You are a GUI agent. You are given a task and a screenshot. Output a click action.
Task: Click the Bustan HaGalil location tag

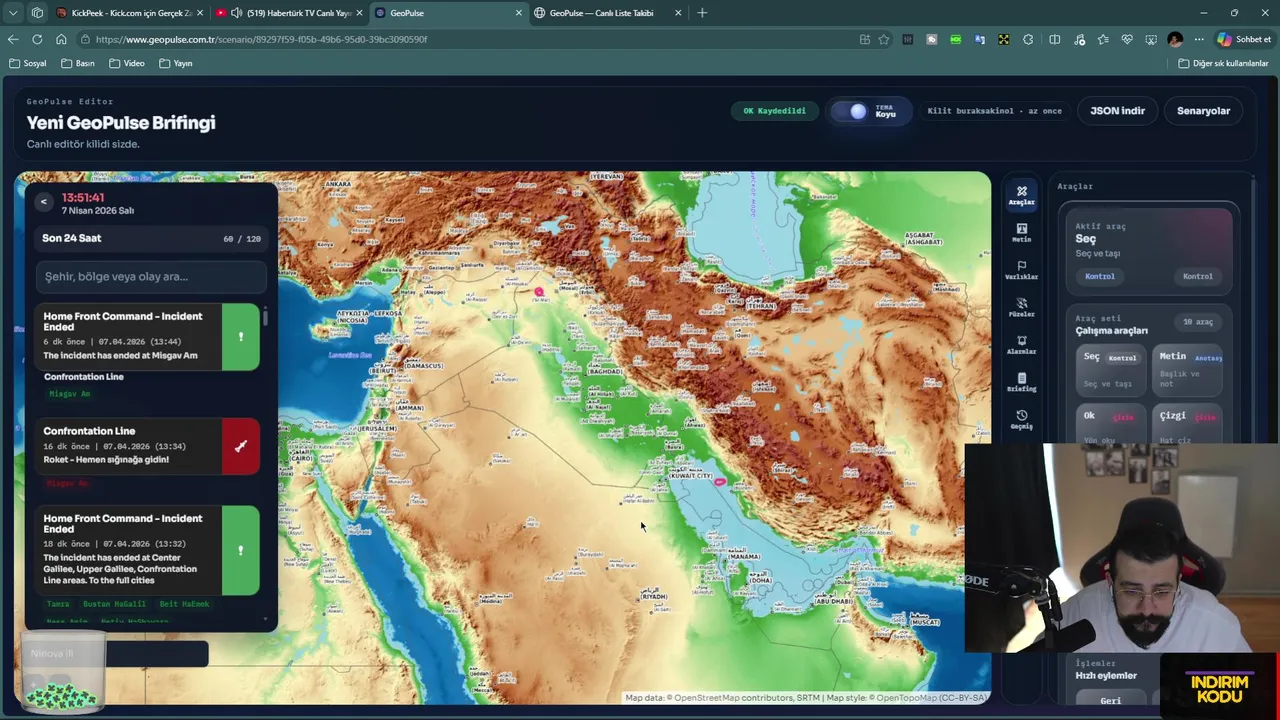[x=114, y=604]
